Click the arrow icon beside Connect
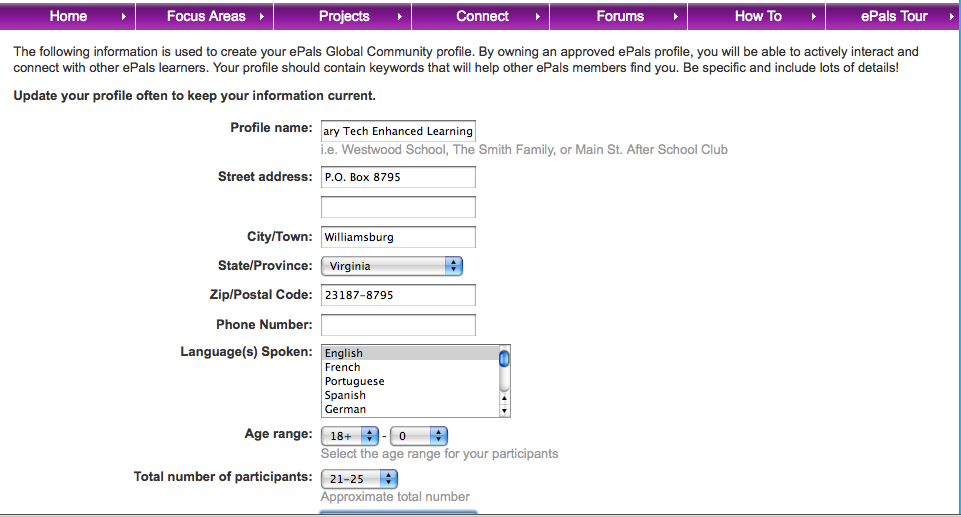The height and width of the screenshot is (517, 961). [x=537, y=17]
